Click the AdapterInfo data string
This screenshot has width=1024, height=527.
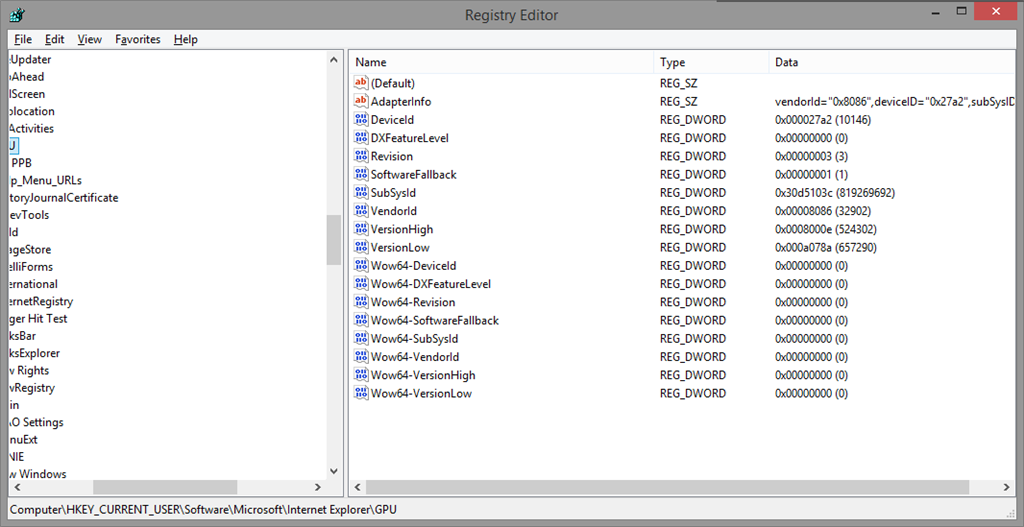click(x=895, y=102)
